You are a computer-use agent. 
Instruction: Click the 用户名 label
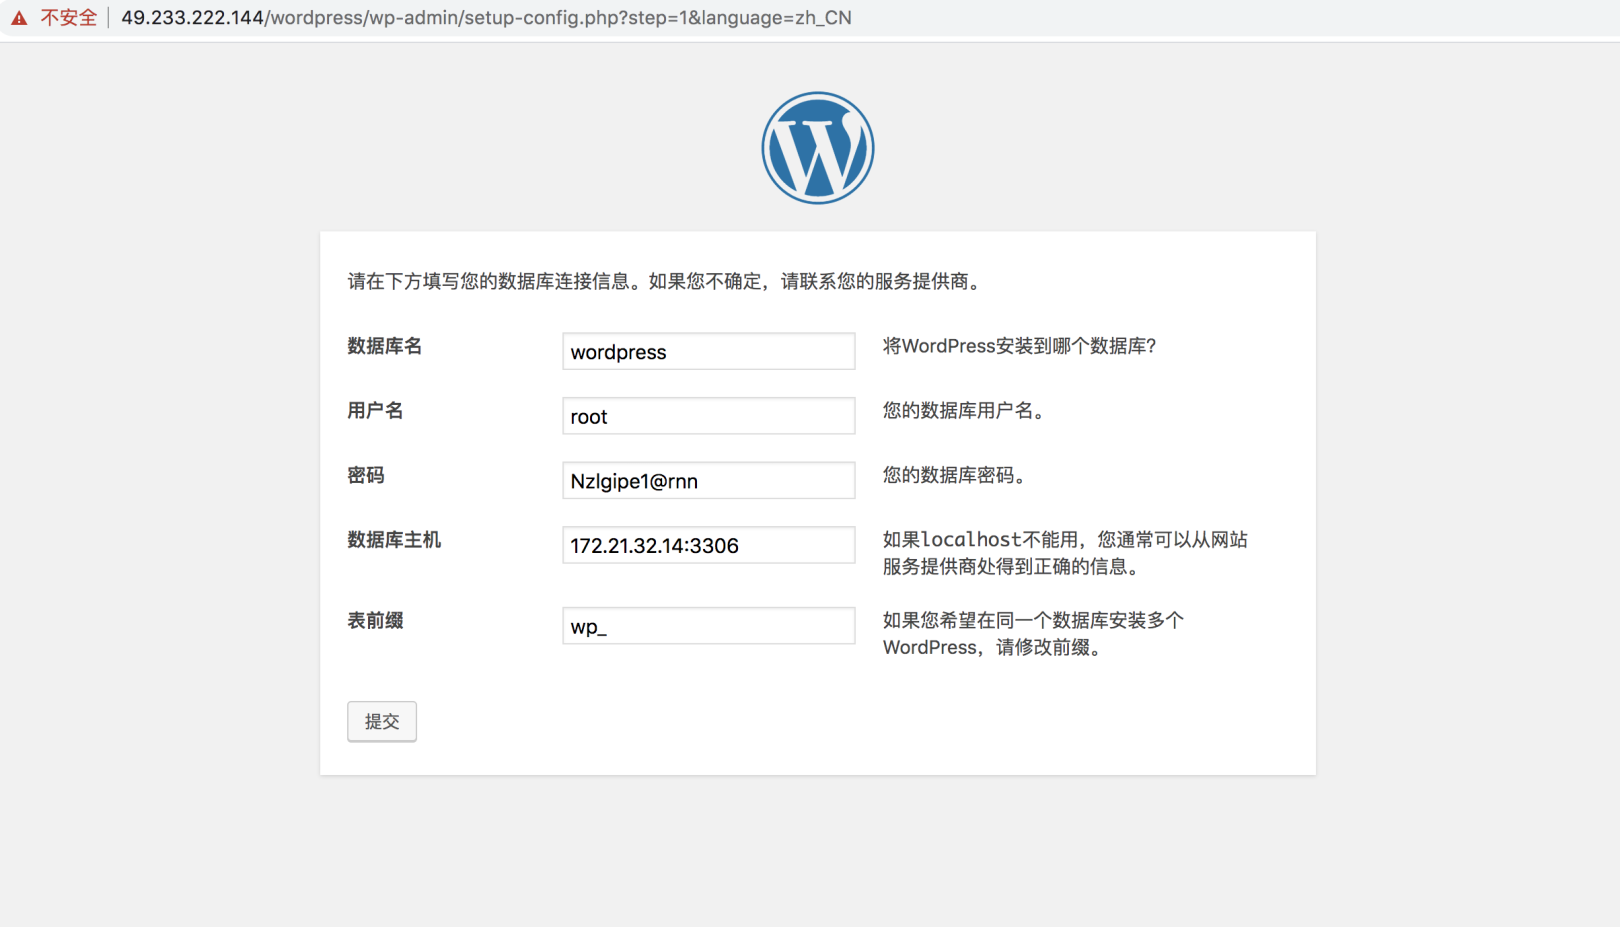point(375,411)
